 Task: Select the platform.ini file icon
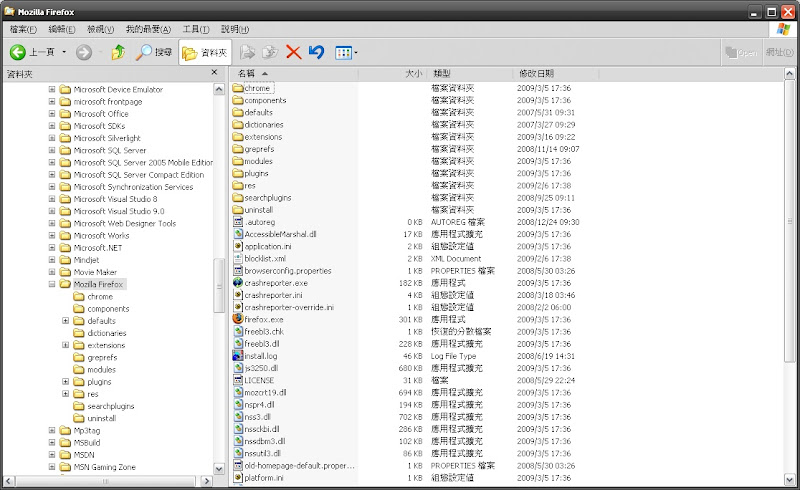[238, 478]
